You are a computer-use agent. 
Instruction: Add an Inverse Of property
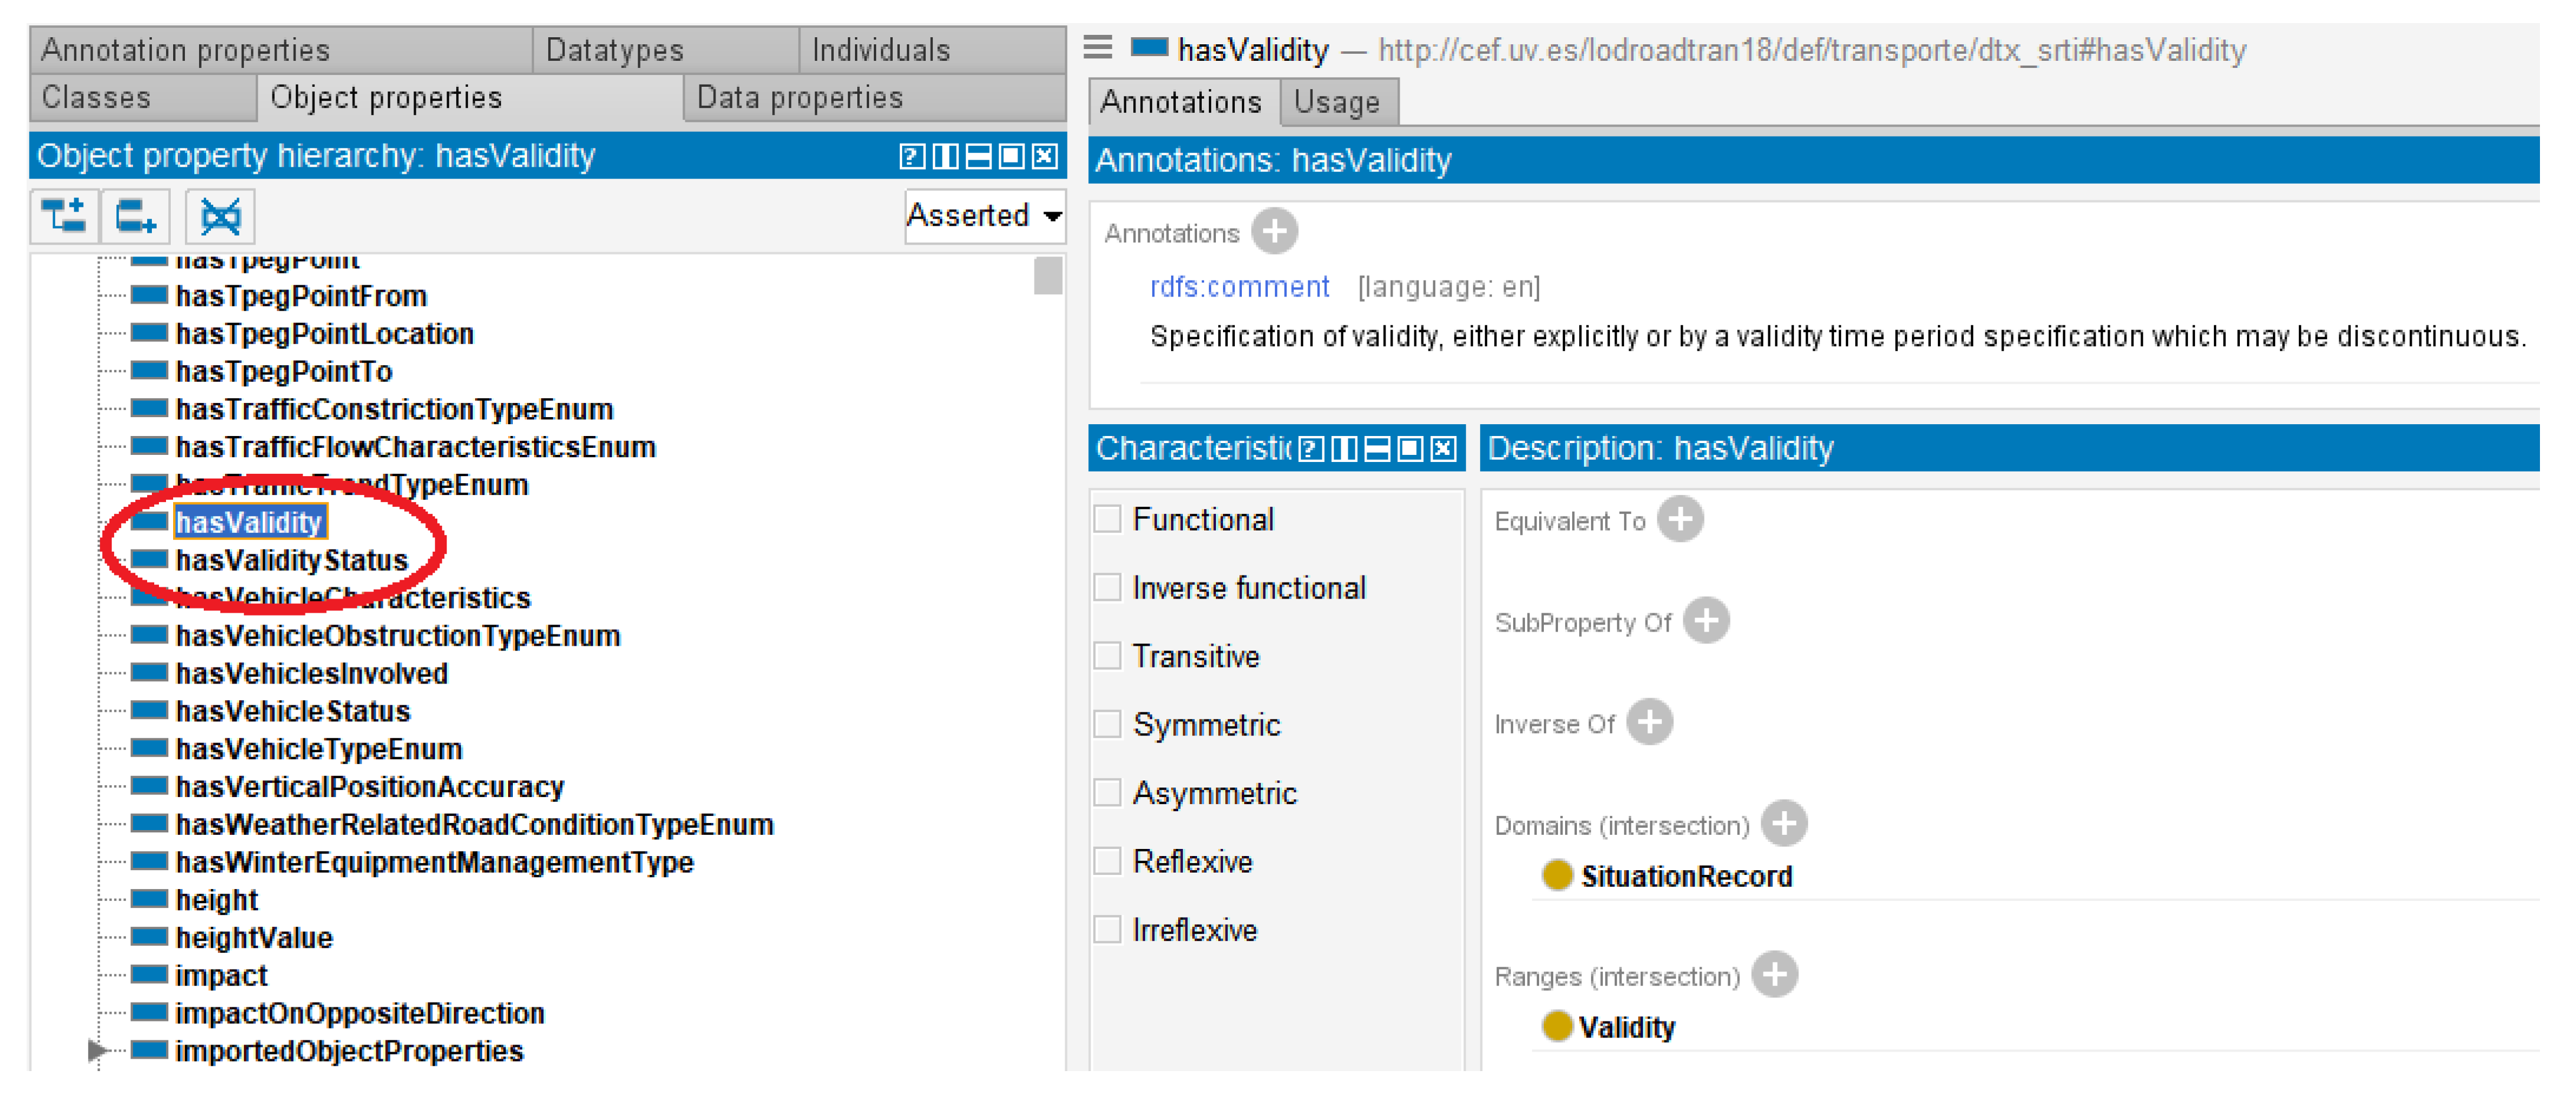pos(1650,722)
